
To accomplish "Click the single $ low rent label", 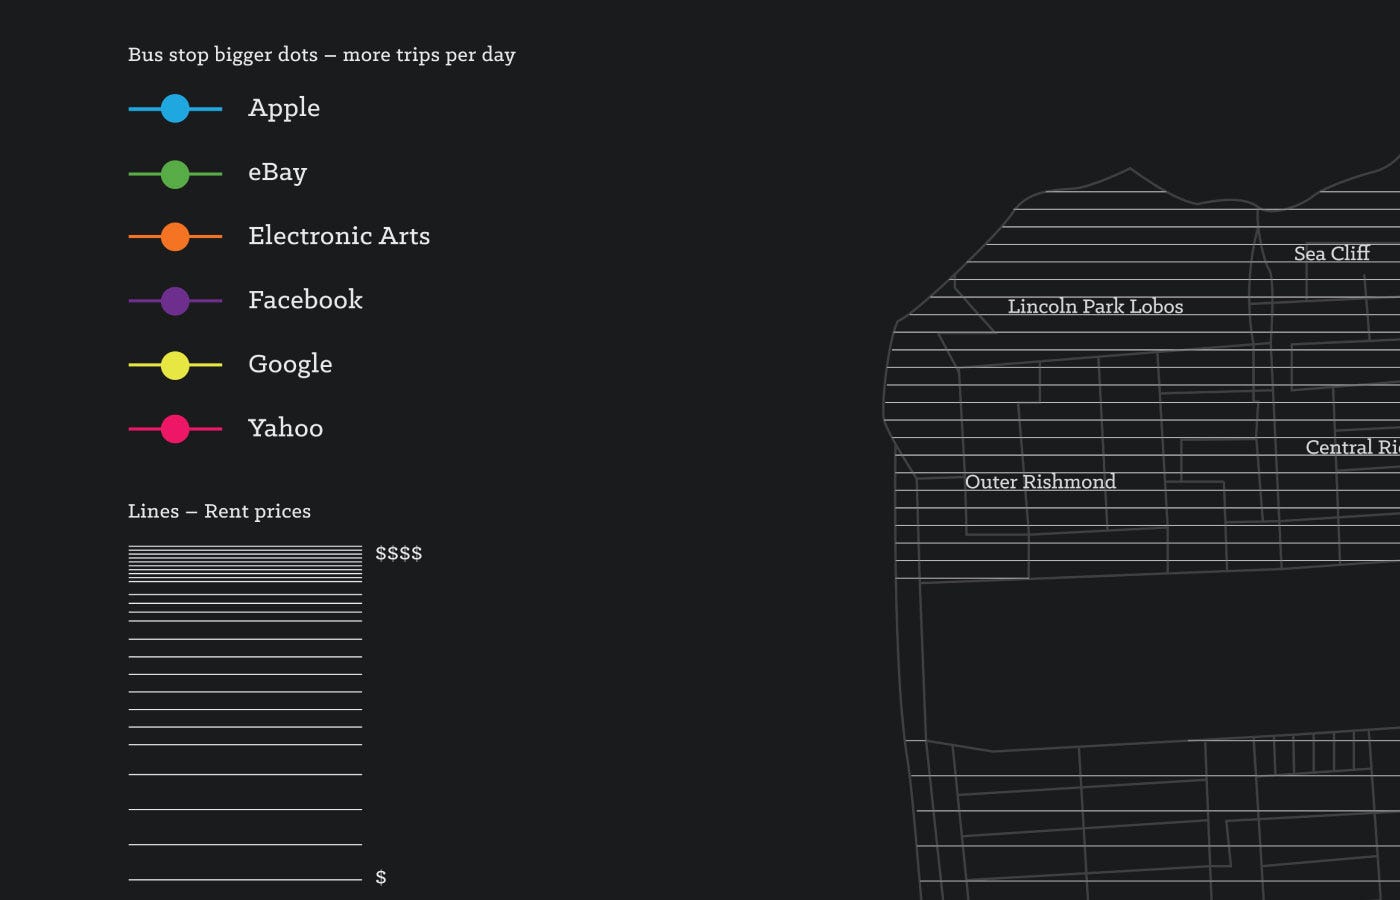I will click(380, 877).
